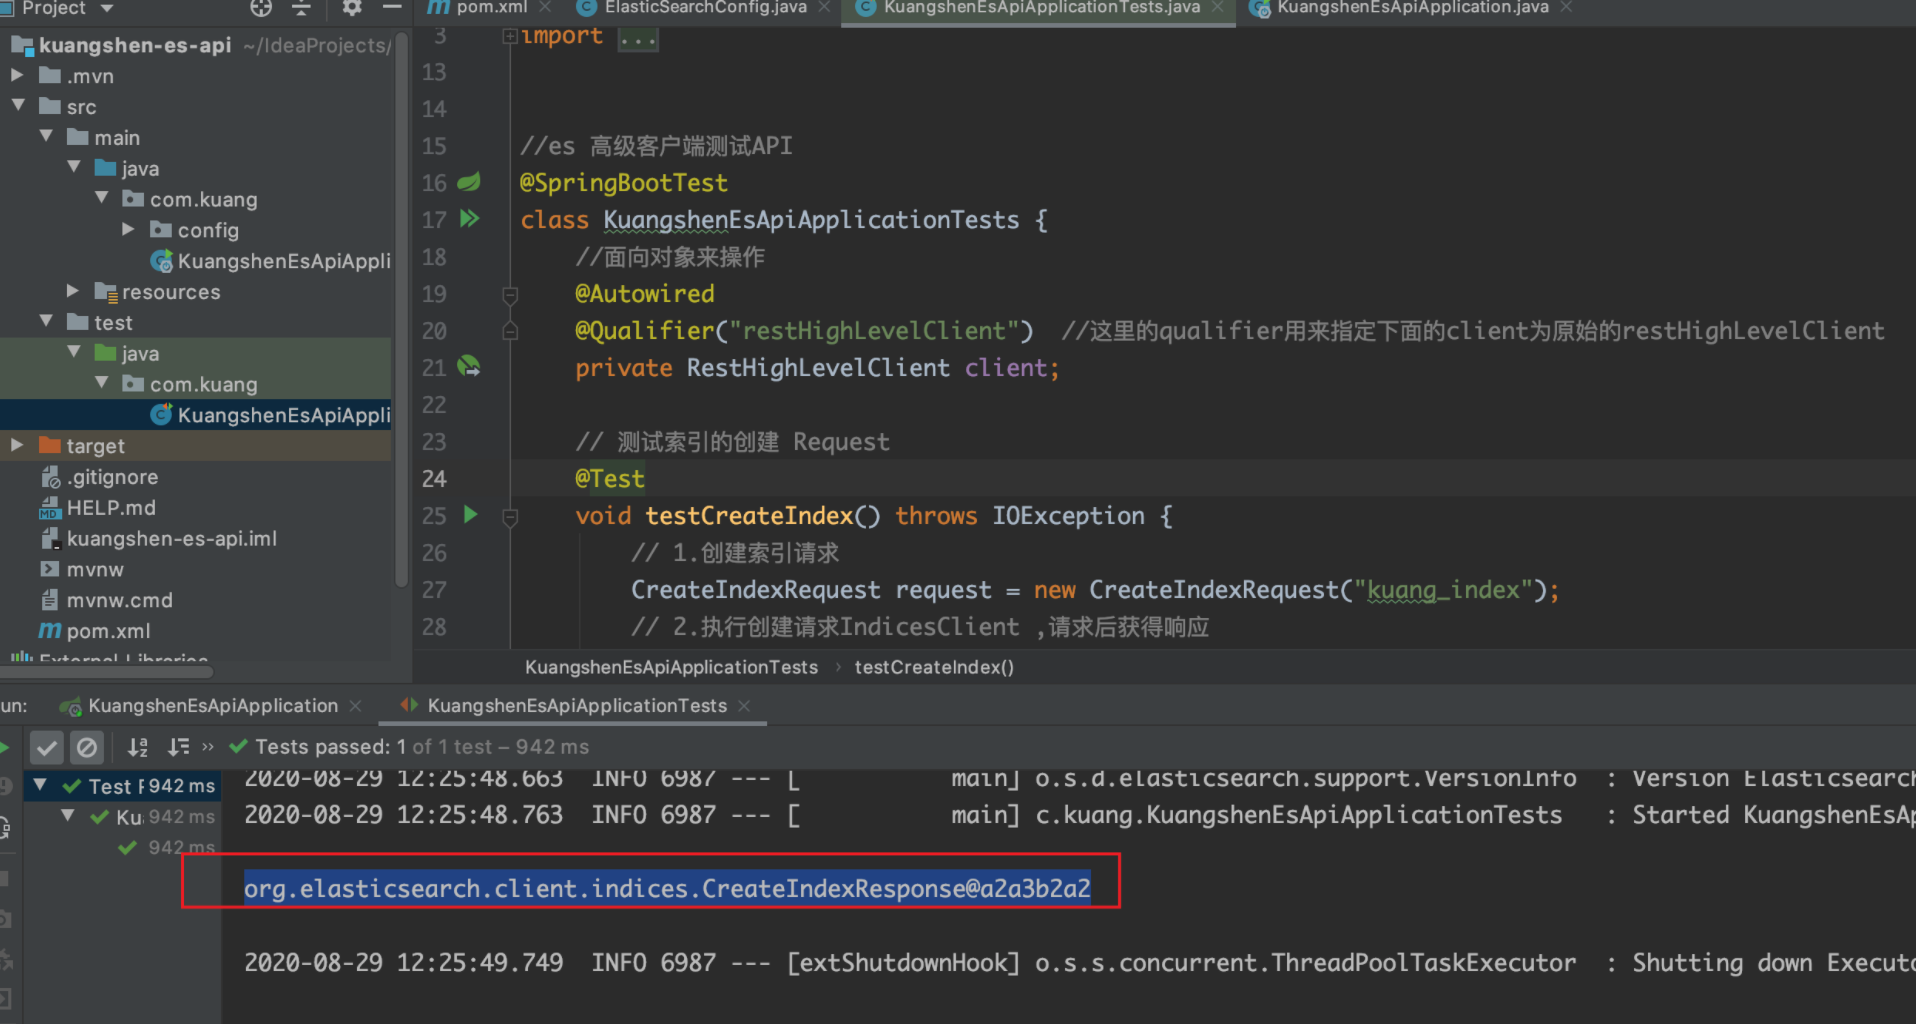Click Tests passed status text
The height and width of the screenshot is (1024, 1916).
point(422,747)
